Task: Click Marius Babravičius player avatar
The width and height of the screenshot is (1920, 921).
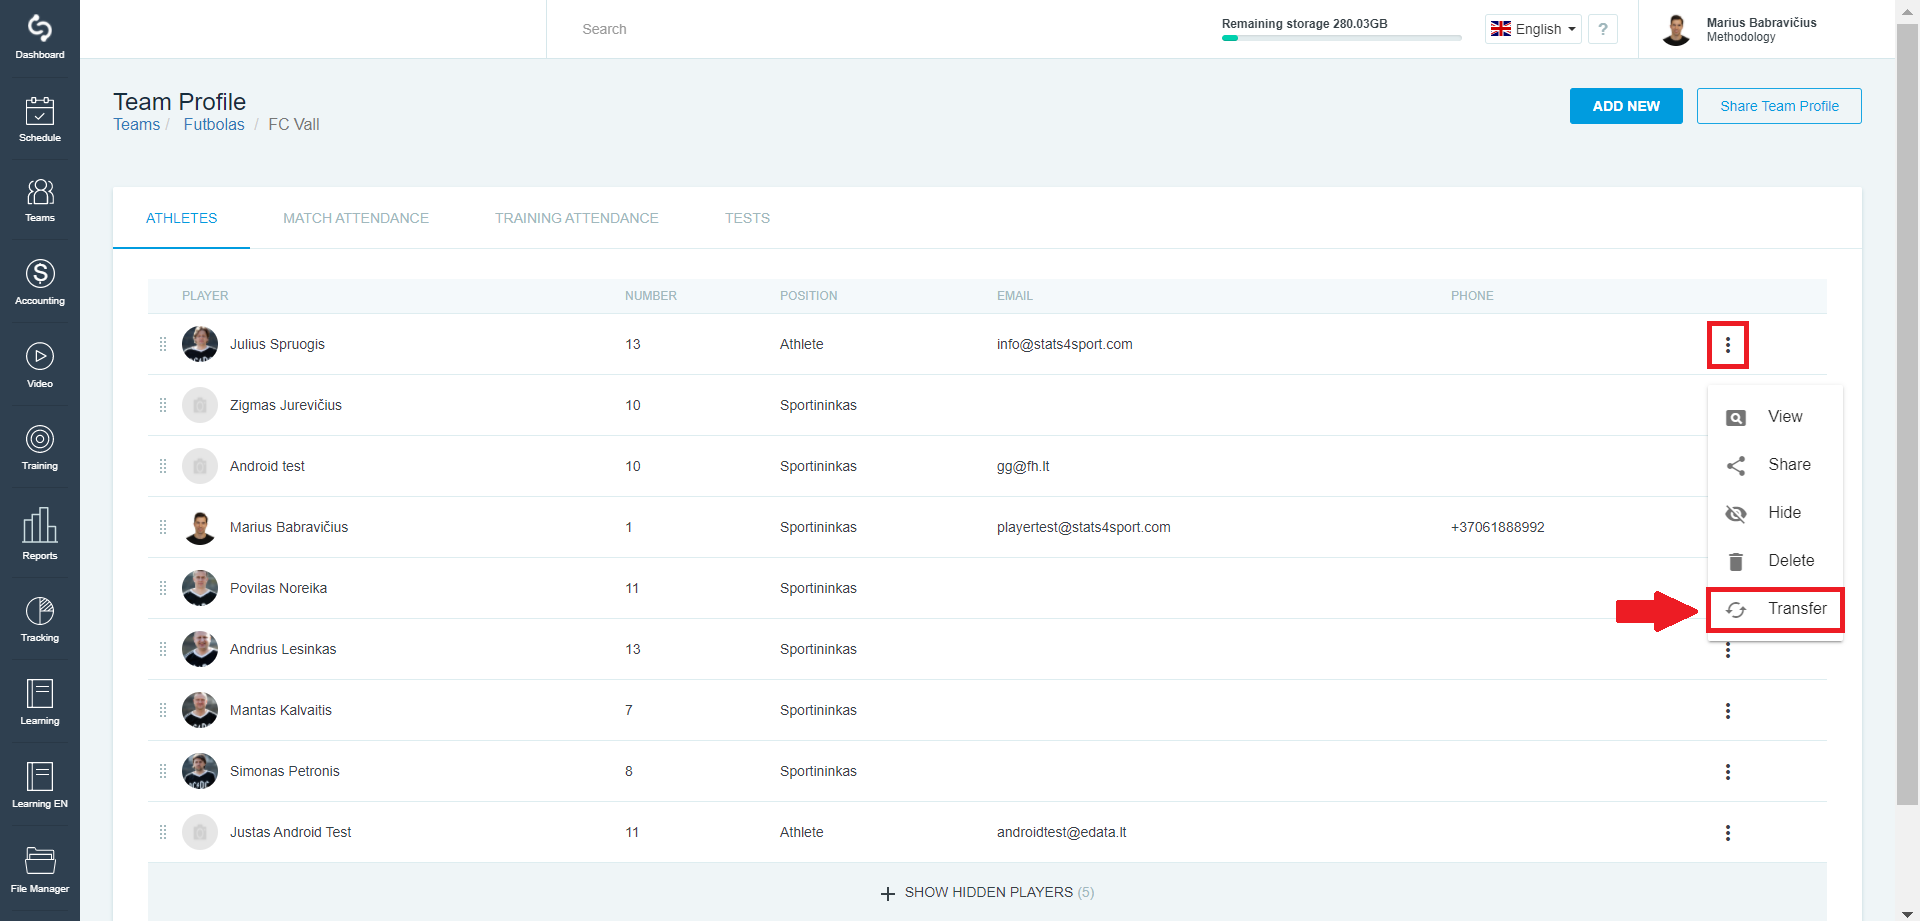Action: (200, 527)
